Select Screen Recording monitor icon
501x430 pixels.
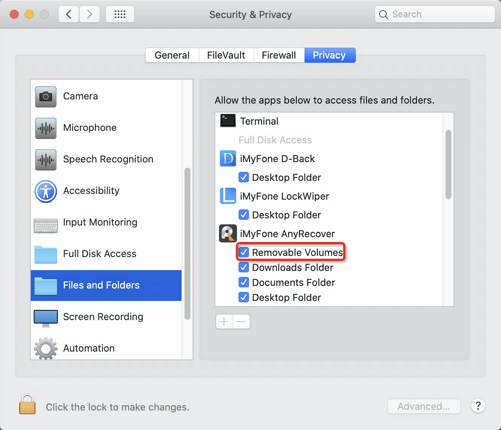pos(46,318)
